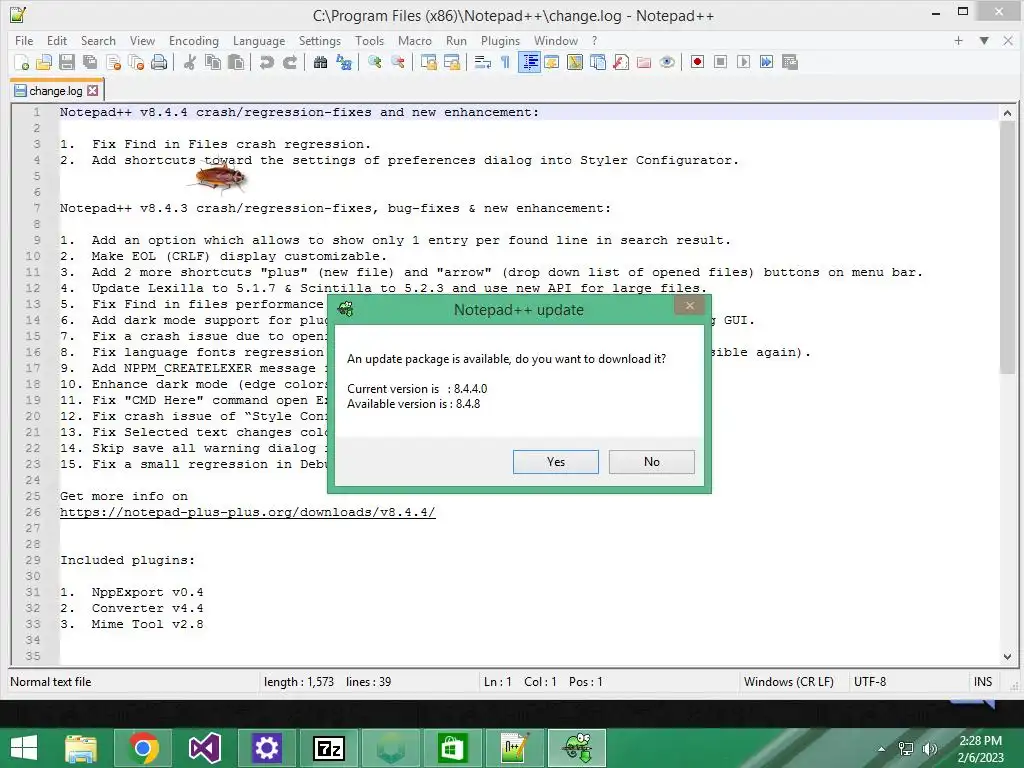Click the volume icon in the system tray
1024x768 pixels.
click(929, 749)
